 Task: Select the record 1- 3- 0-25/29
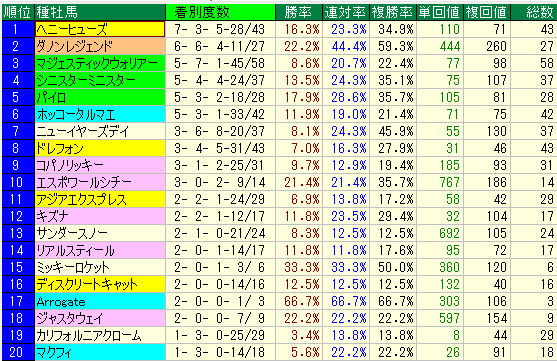[x=220, y=335]
